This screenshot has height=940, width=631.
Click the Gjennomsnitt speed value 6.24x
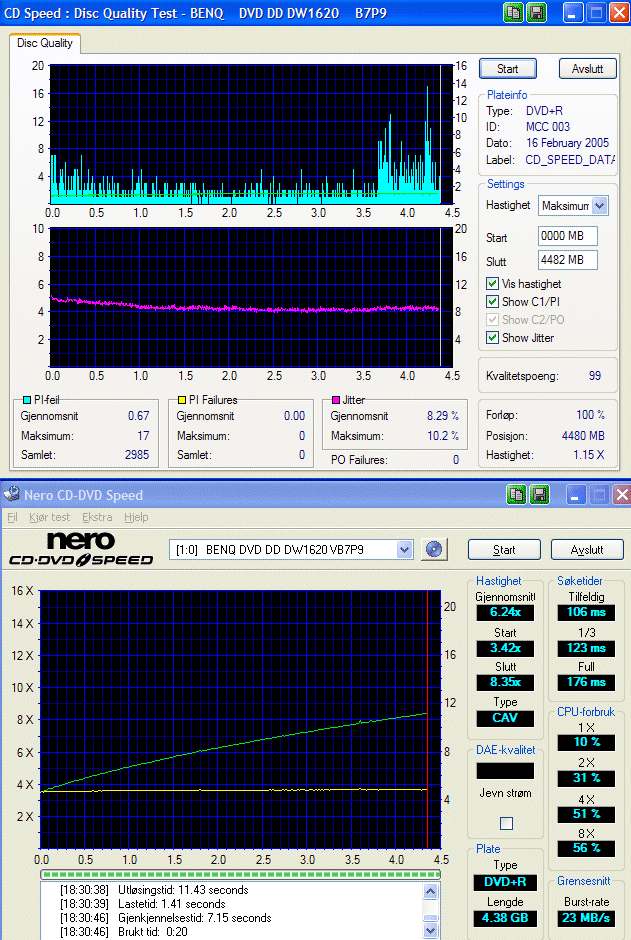click(x=505, y=612)
